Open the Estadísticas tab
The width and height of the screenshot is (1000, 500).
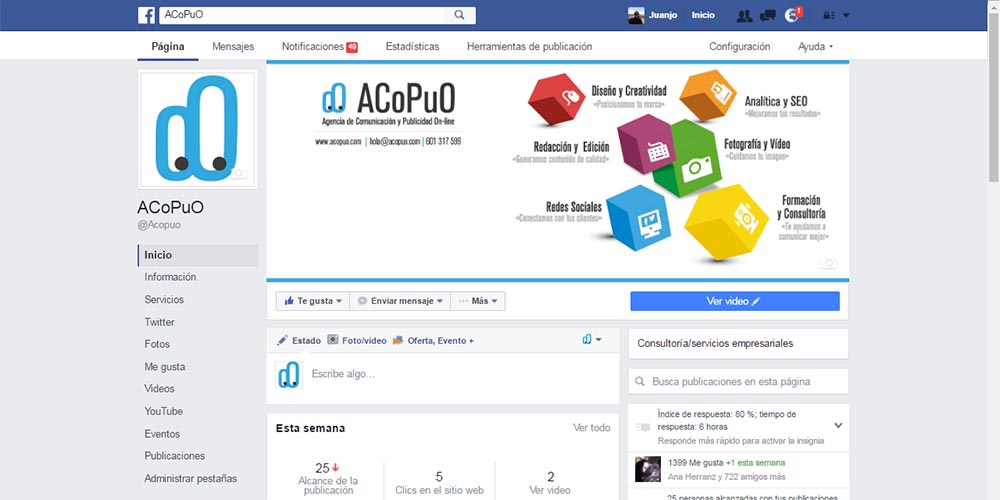[412, 47]
